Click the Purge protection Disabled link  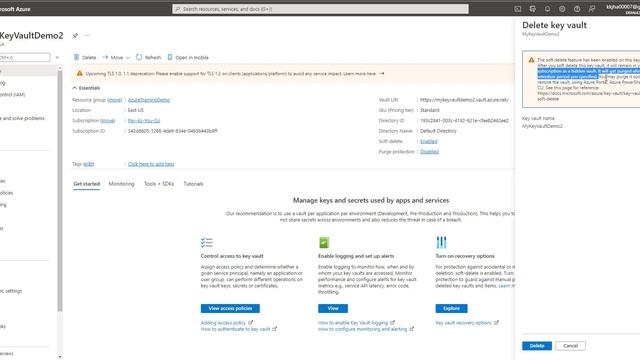pyautogui.click(x=429, y=152)
